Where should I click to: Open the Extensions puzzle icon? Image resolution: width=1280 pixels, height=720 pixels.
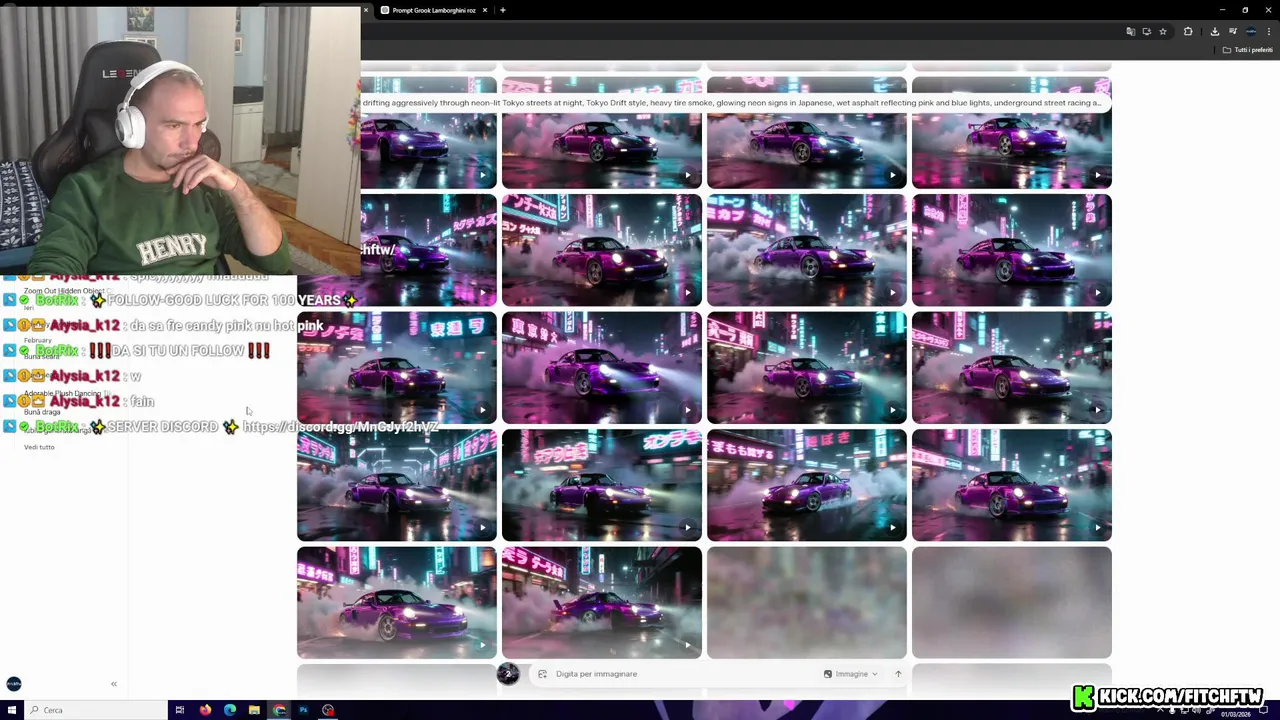[1188, 31]
